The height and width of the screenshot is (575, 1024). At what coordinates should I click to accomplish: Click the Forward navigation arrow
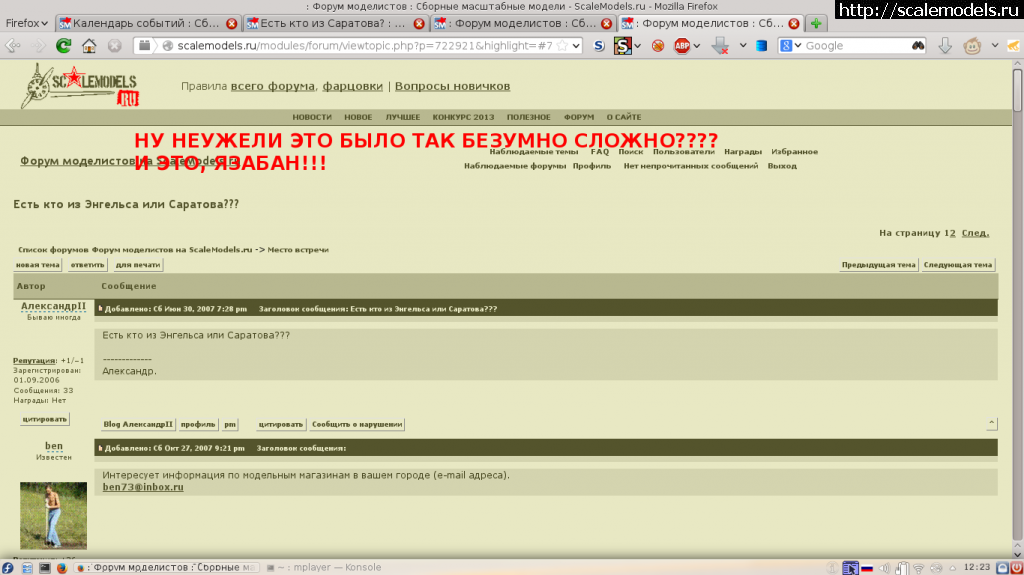point(38,46)
